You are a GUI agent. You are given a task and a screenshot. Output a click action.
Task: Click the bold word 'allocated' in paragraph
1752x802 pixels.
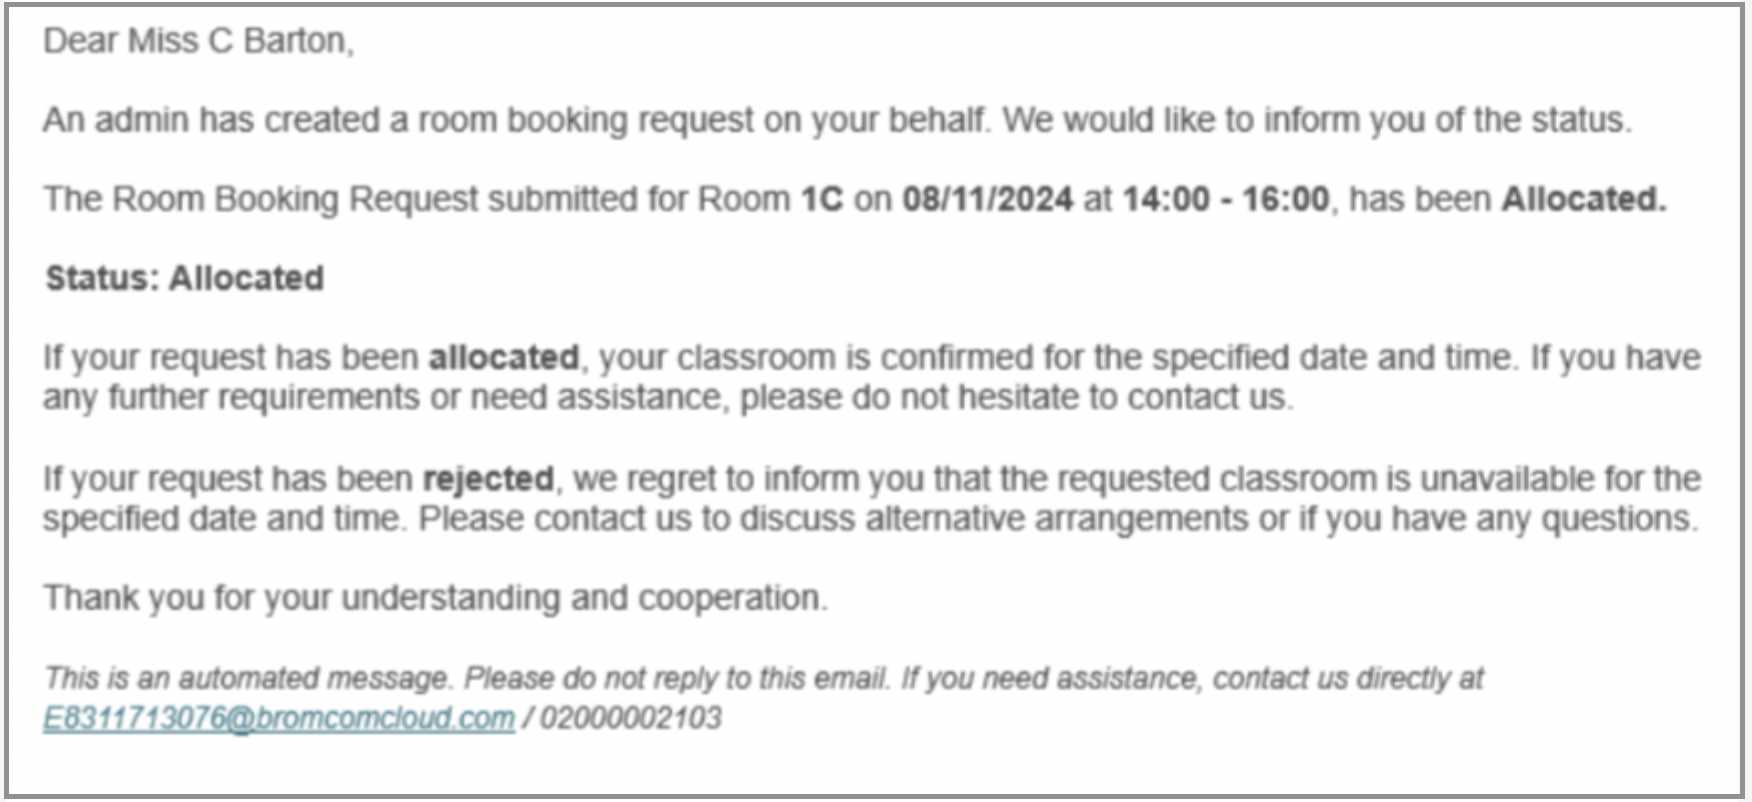pyautogui.click(x=504, y=358)
